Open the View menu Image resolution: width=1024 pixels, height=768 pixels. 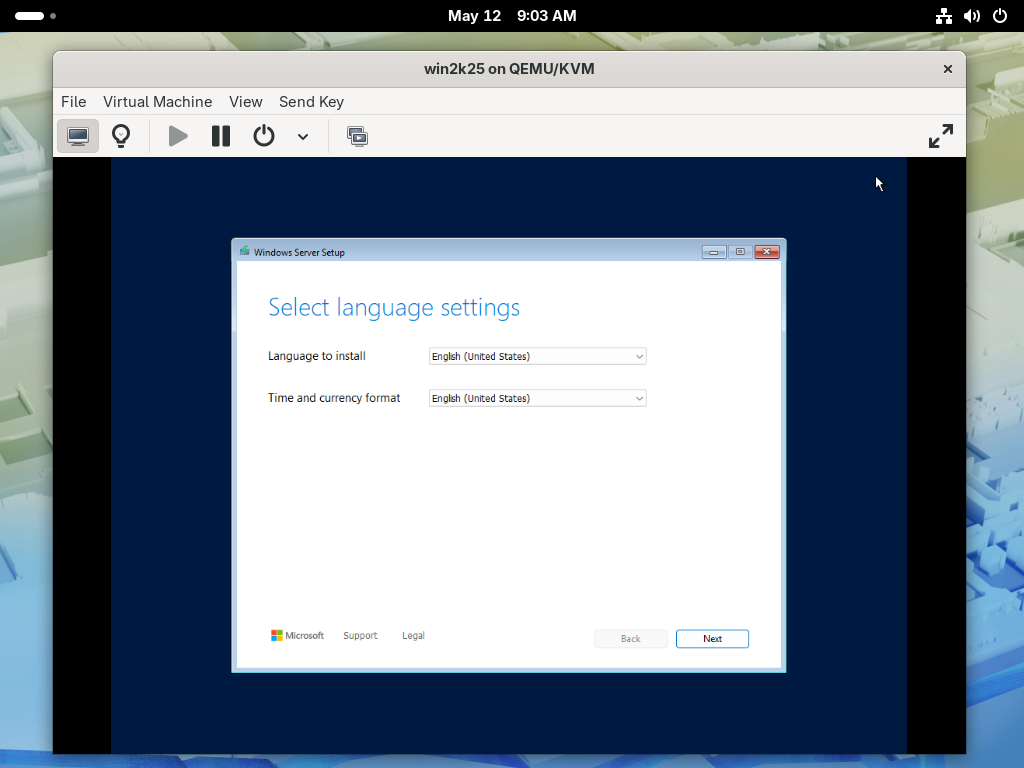coord(246,102)
